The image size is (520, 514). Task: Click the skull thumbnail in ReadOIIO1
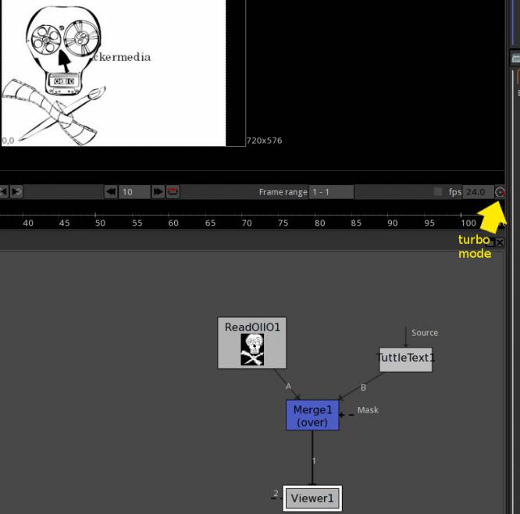[252, 350]
